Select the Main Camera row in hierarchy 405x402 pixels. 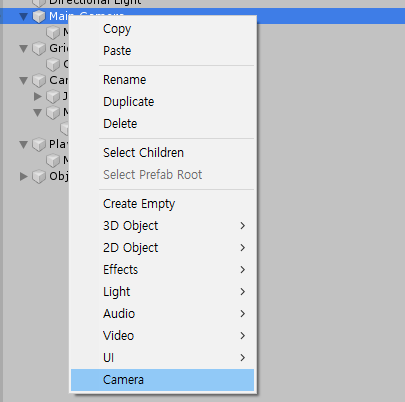pyautogui.click(x=202, y=16)
